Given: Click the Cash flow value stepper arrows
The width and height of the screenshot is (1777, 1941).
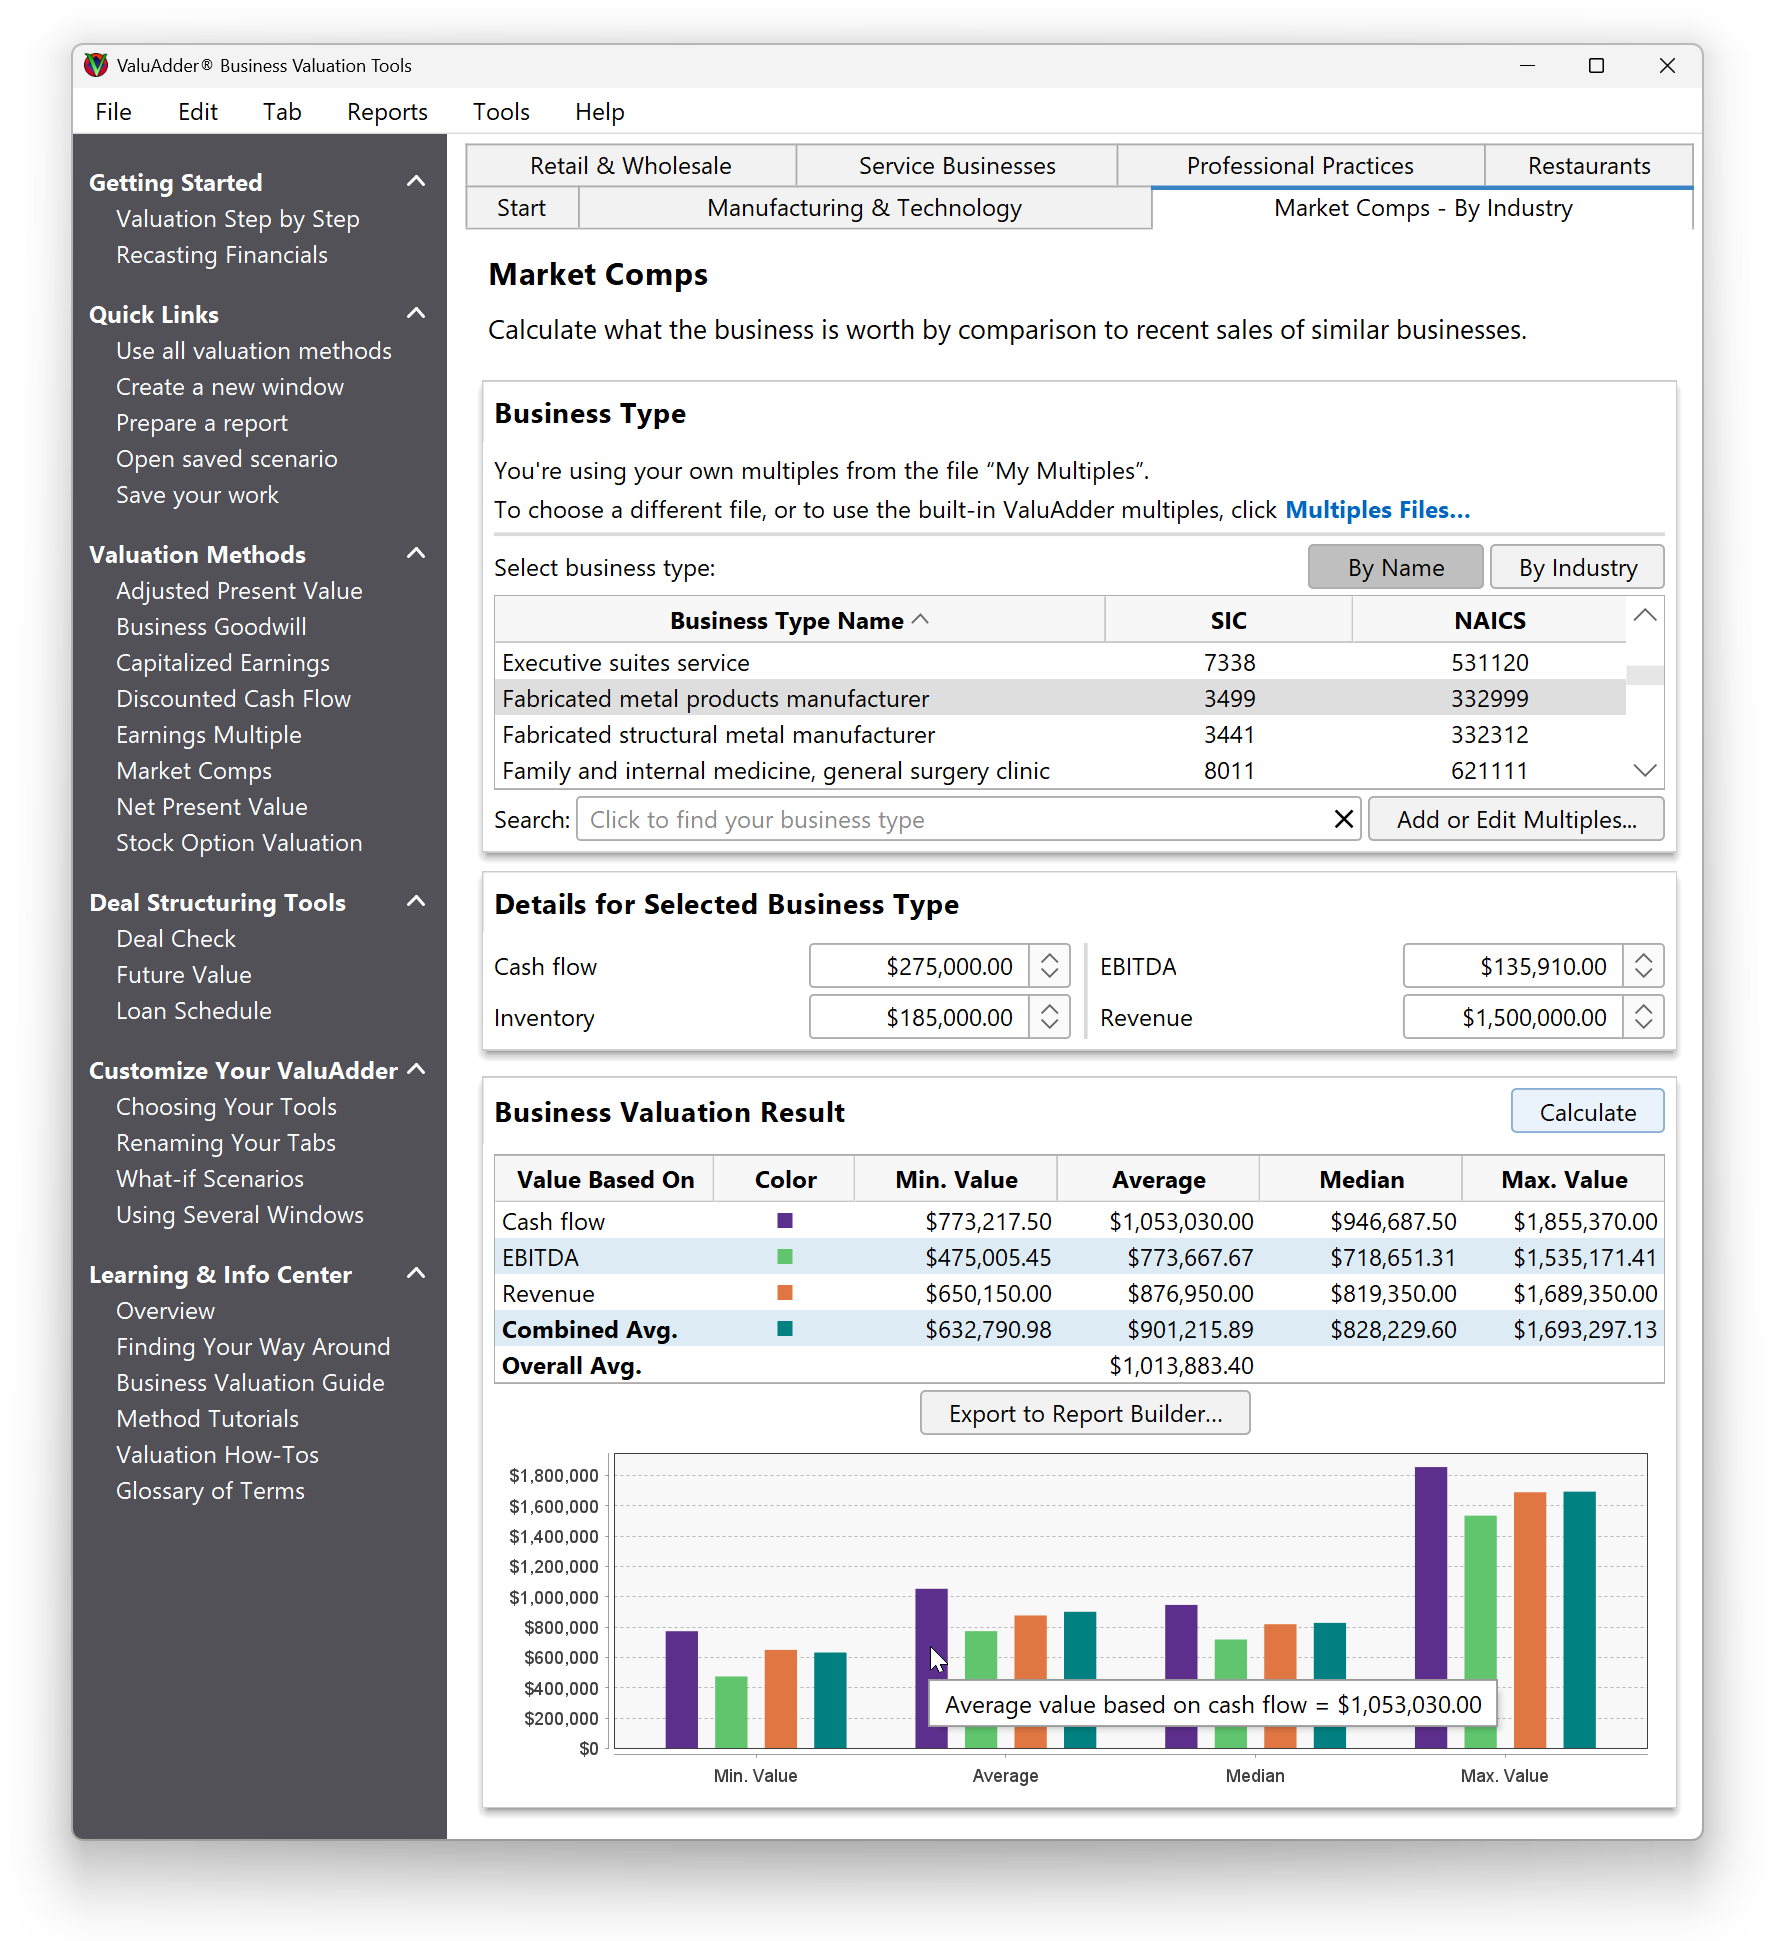Looking at the screenshot, I should [x=1049, y=966].
